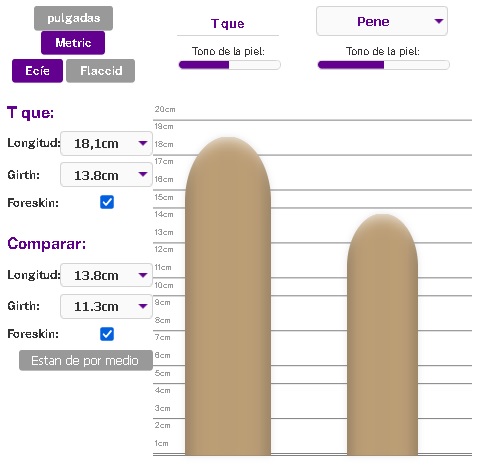Click the Estan de por medio button

point(86,360)
